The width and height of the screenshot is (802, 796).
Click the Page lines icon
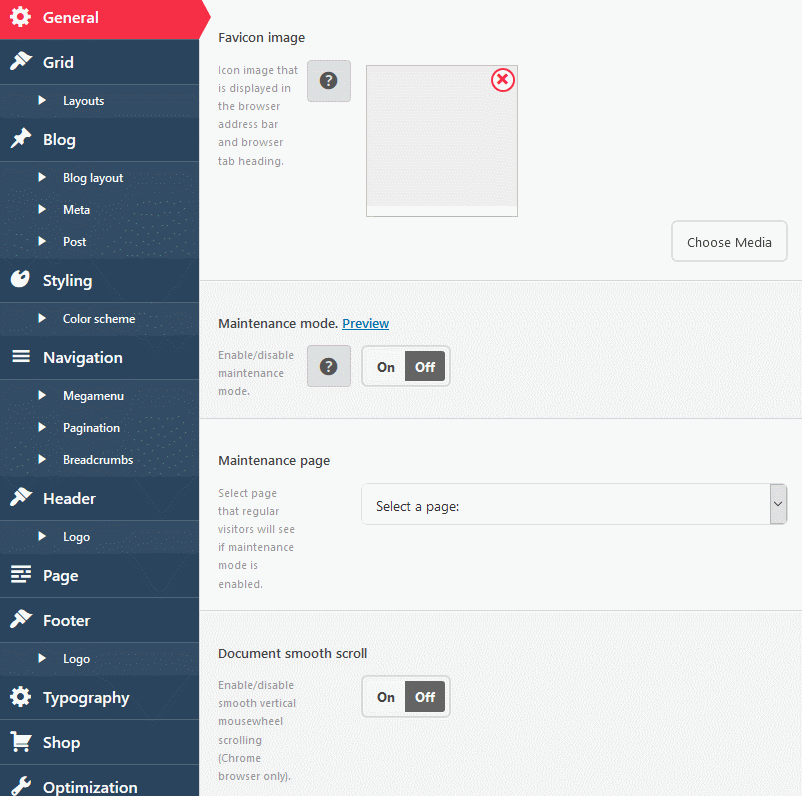coord(20,574)
